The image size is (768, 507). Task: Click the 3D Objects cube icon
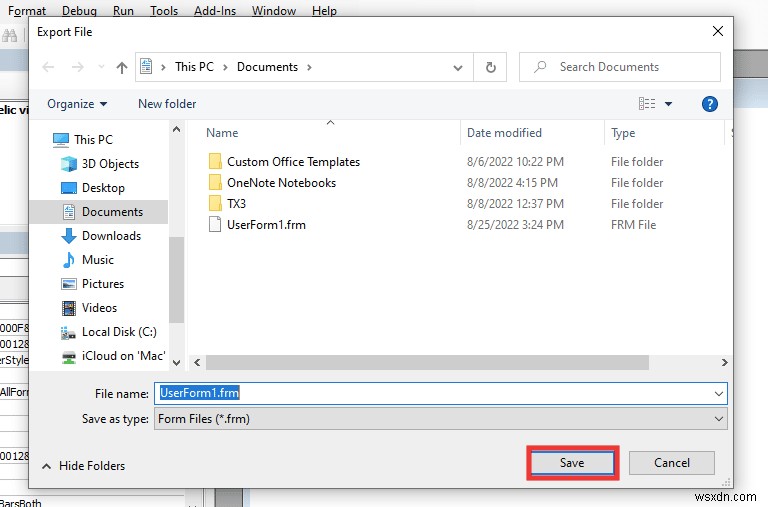(69, 164)
